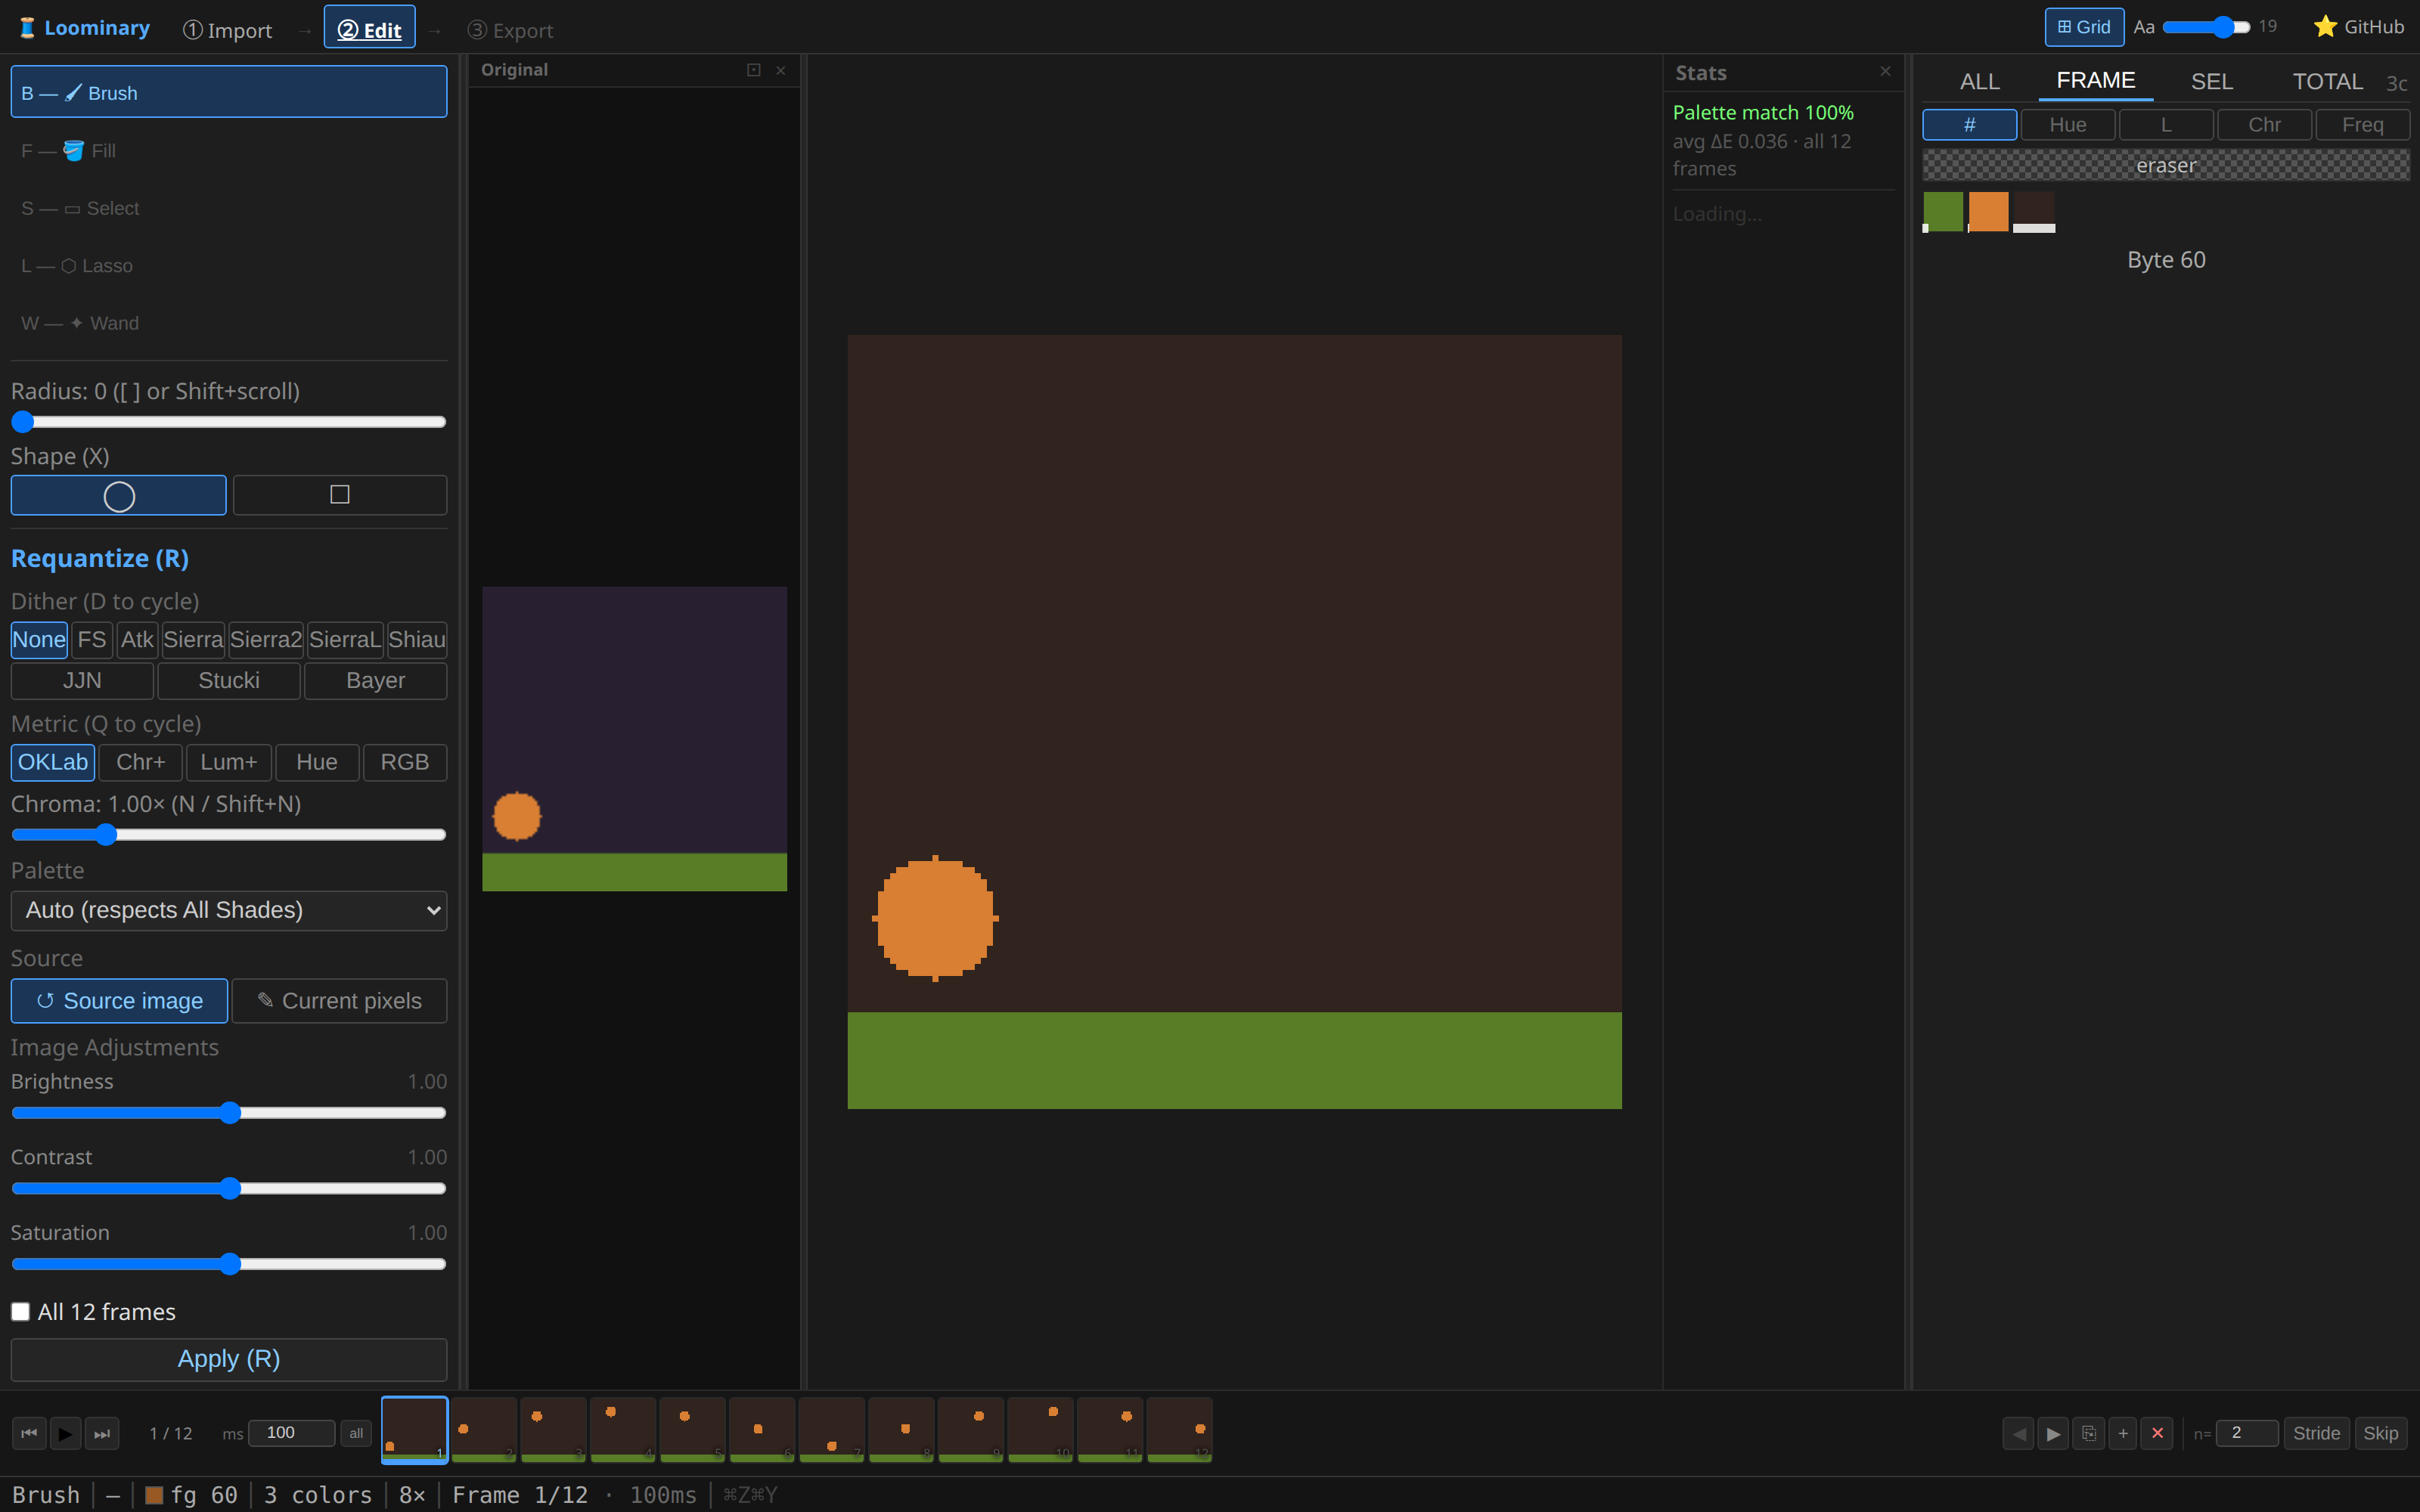Click Apply (R) button
The width and height of the screenshot is (2420, 1512).
[228, 1359]
